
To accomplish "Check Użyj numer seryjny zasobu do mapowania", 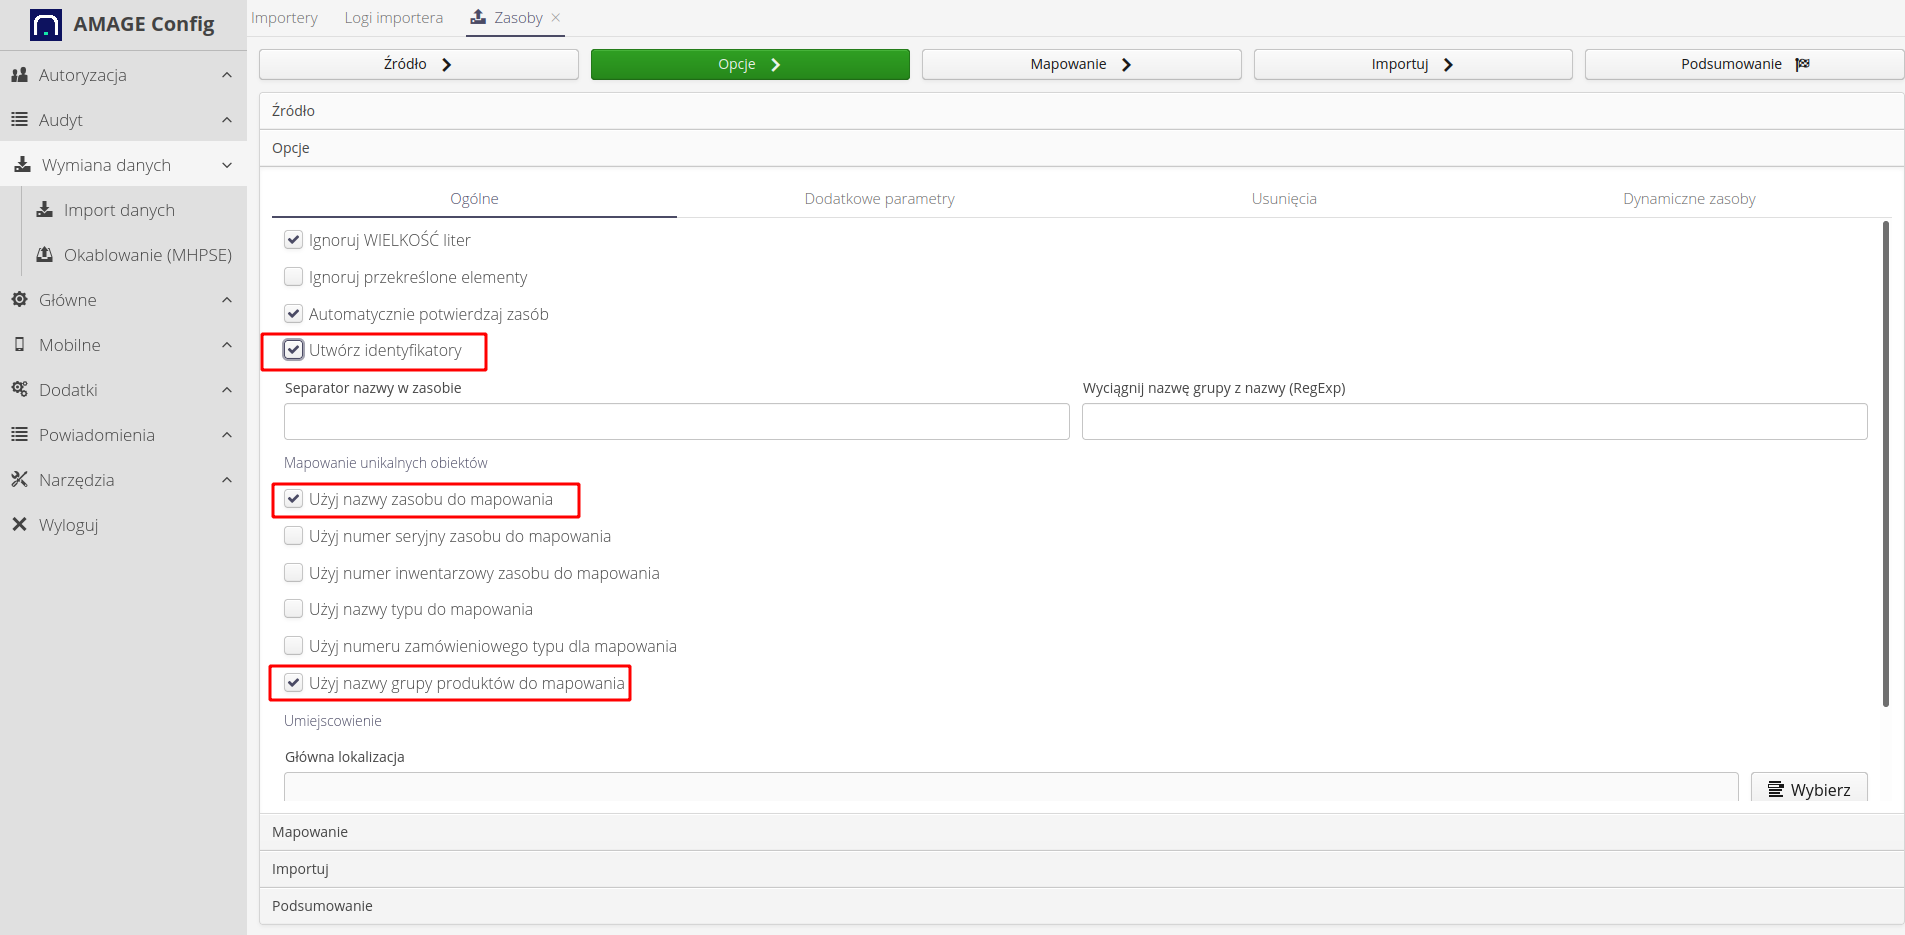I will (x=293, y=536).
